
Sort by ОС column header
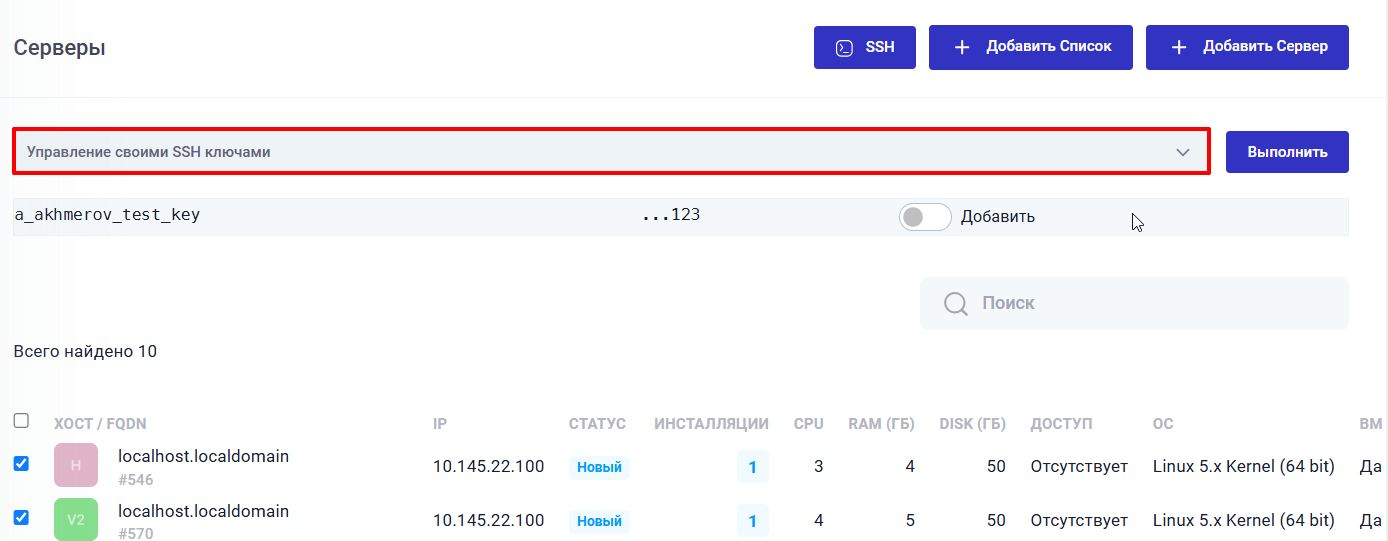1163,424
